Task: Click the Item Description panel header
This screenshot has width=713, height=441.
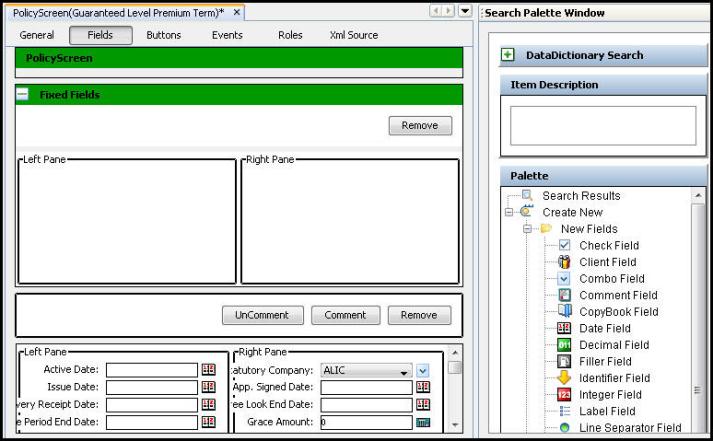Action: (603, 85)
